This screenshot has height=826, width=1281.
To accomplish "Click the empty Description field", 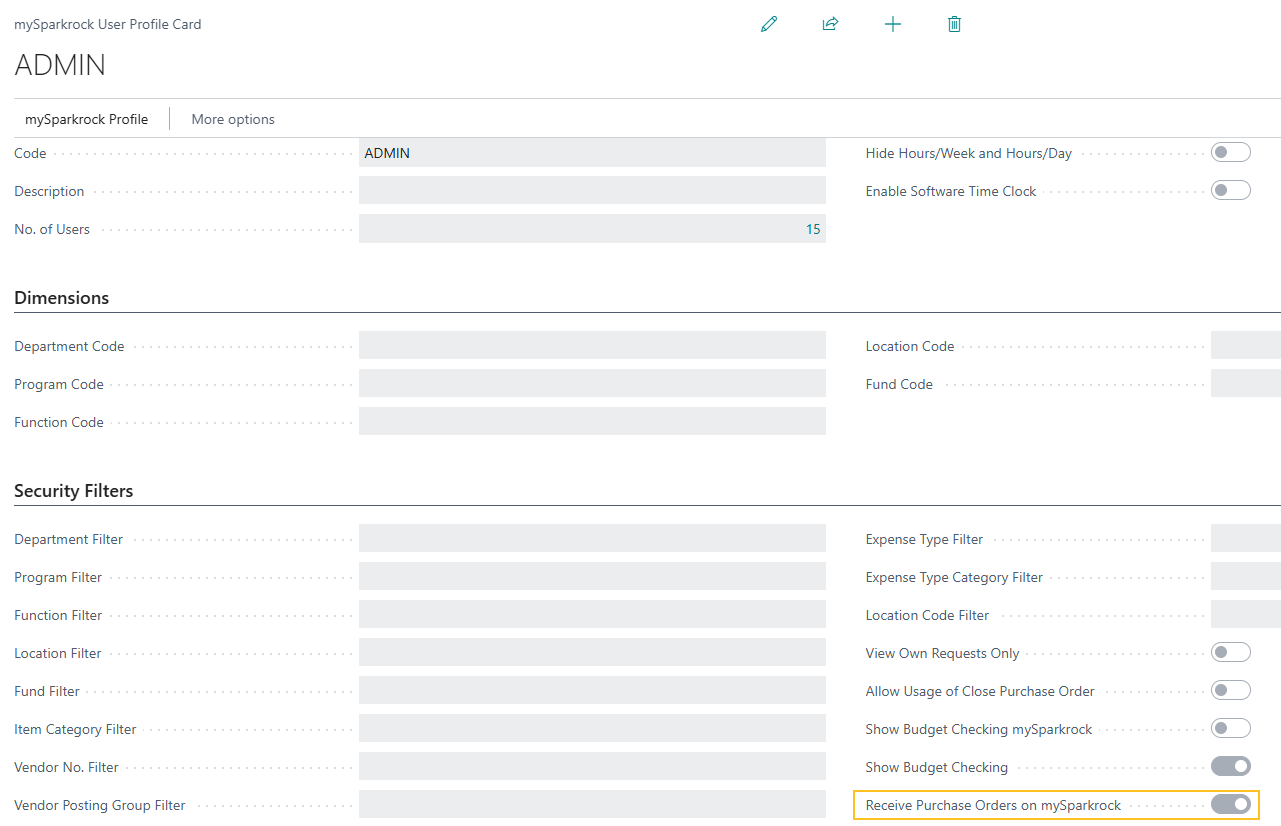I will click(x=590, y=190).
